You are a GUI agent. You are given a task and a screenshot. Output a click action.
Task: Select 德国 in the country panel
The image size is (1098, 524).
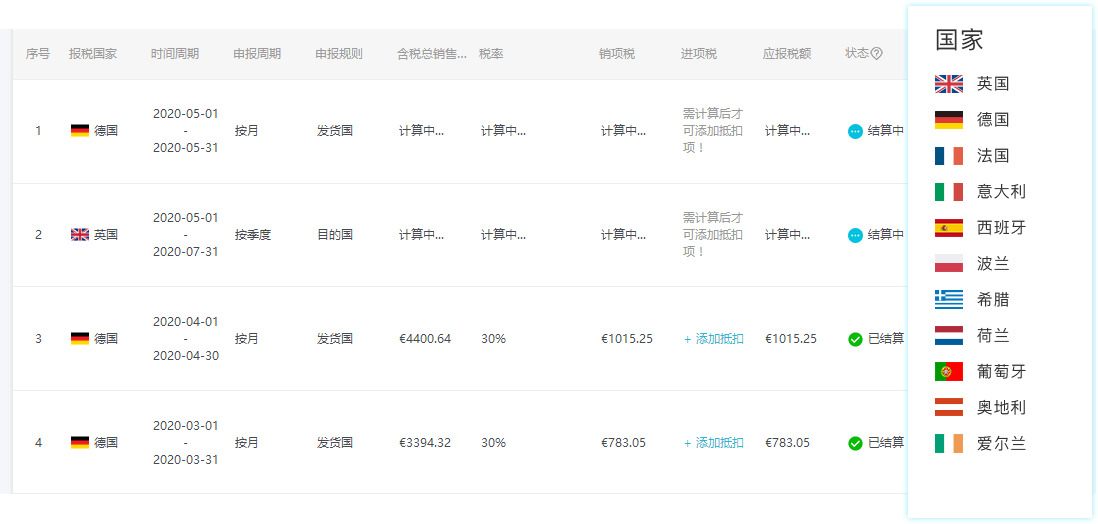tap(993, 120)
